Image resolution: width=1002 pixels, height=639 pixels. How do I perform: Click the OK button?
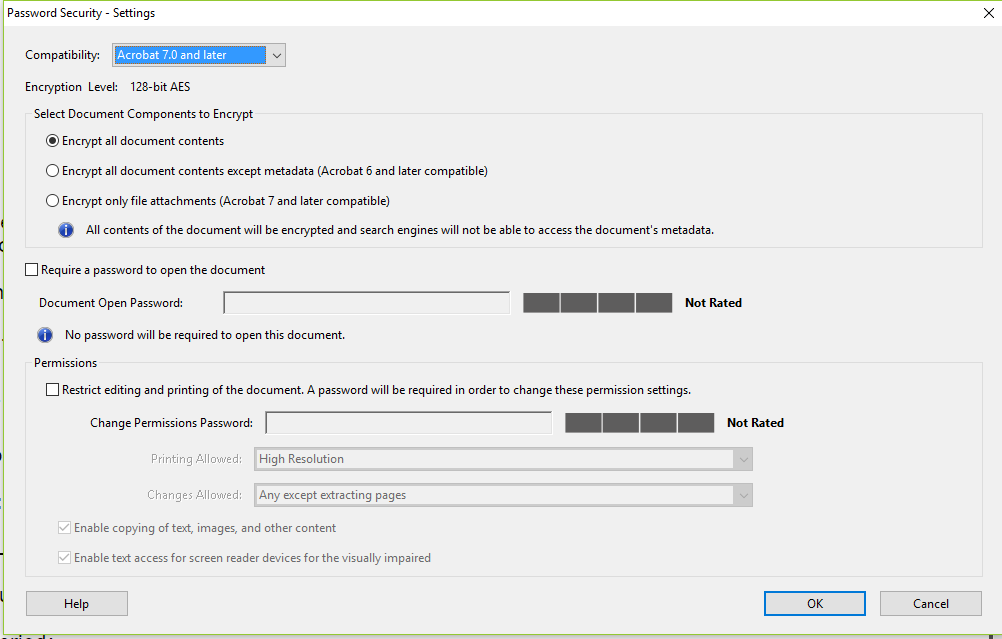(x=815, y=603)
